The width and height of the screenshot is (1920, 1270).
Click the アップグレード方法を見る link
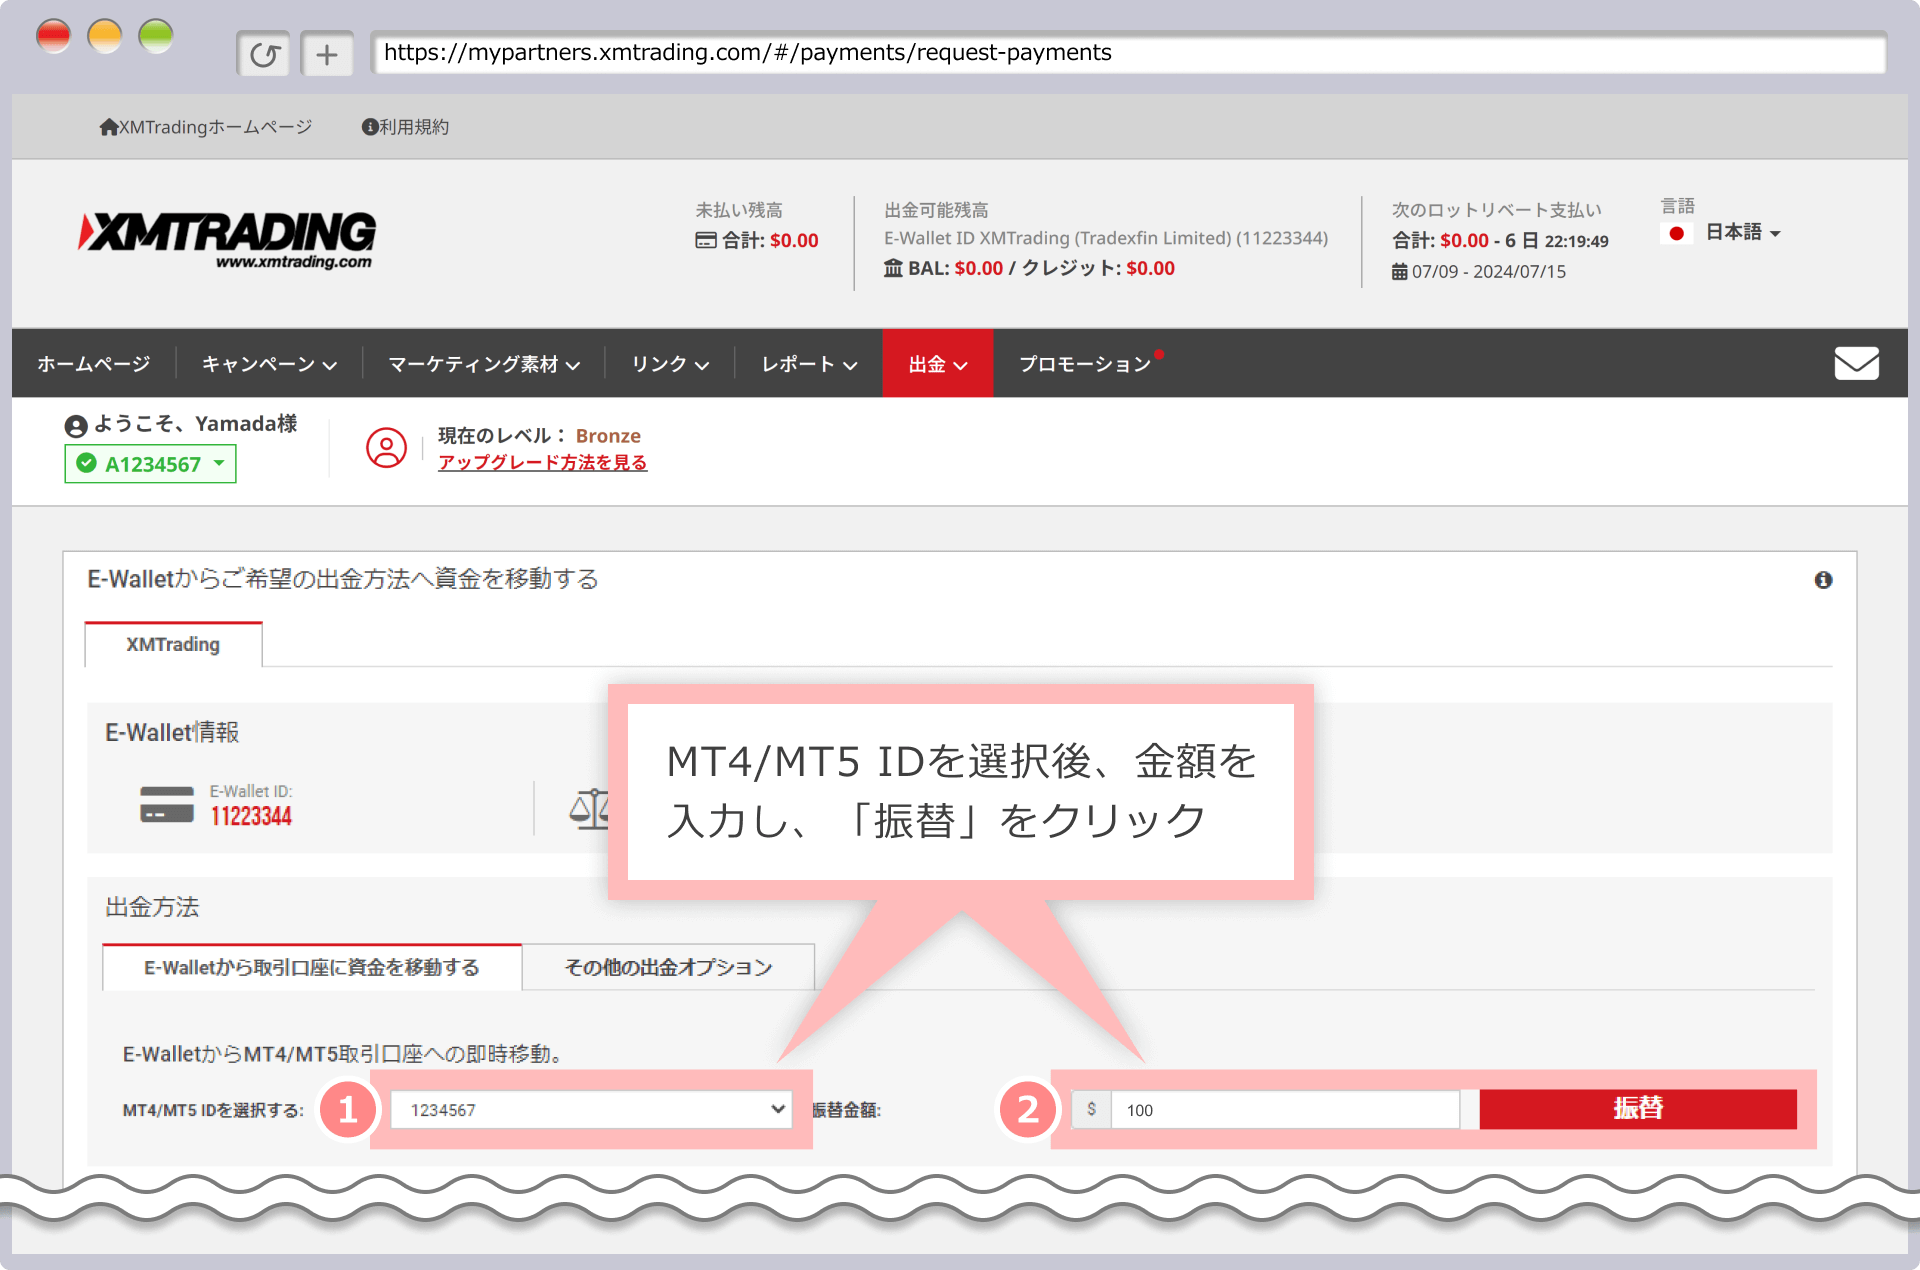pyautogui.click(x=543, y=463)
